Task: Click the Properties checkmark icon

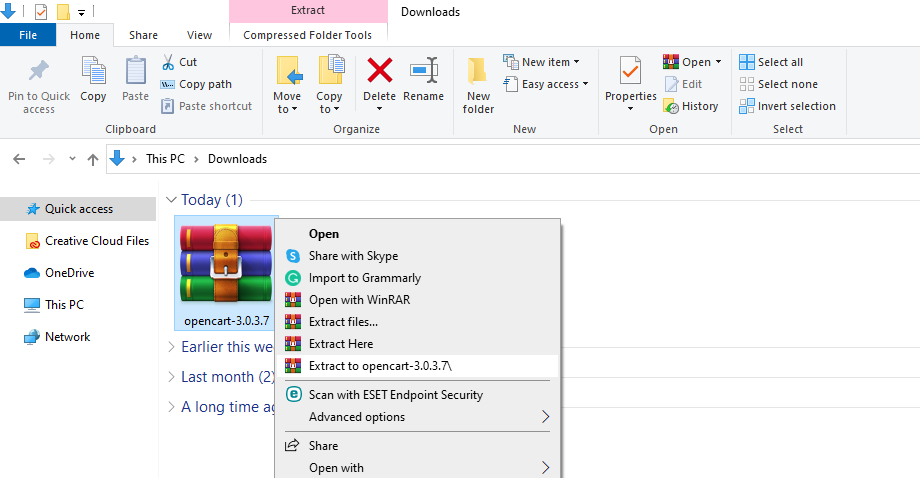Action: point(630,71)
